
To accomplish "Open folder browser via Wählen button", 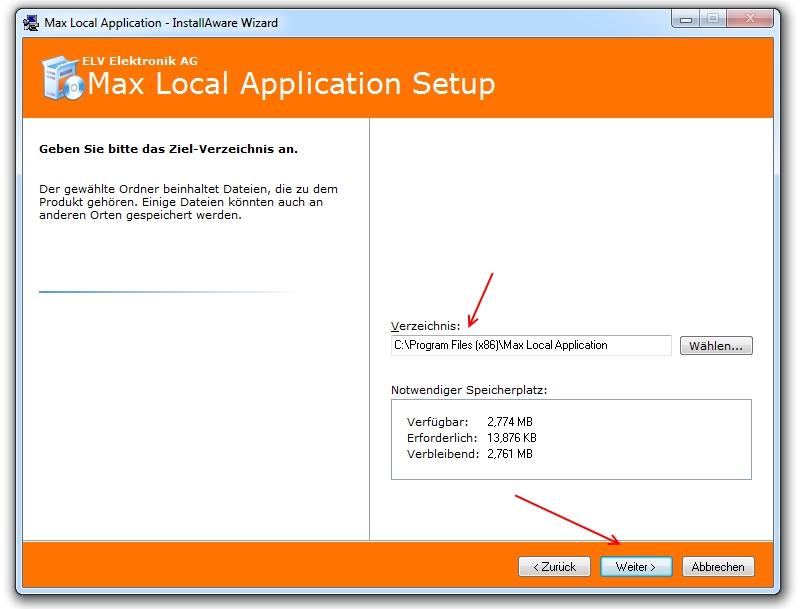I will click(x=716, y=345).
